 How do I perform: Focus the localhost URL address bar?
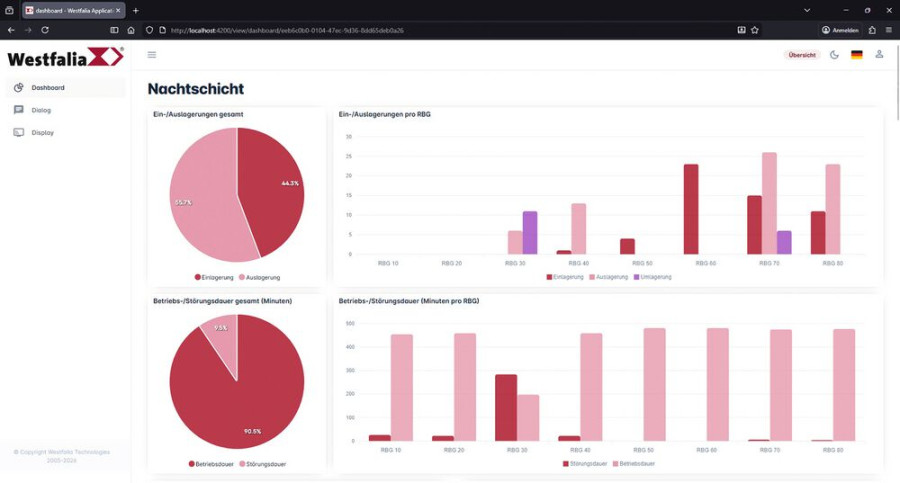(287, 30)
